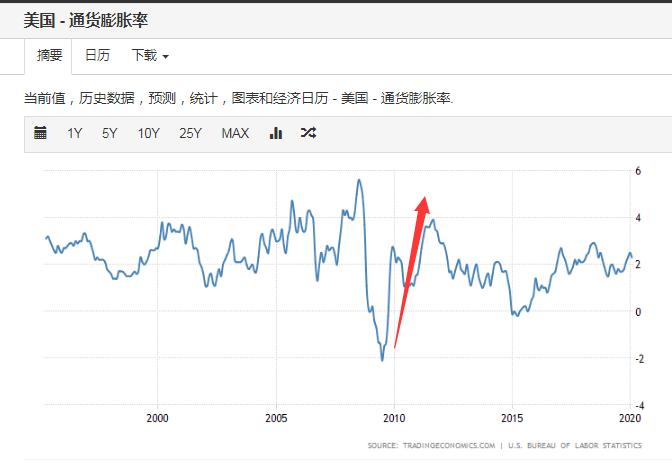Open the 摘要 tab

click(x=49, y=55)
